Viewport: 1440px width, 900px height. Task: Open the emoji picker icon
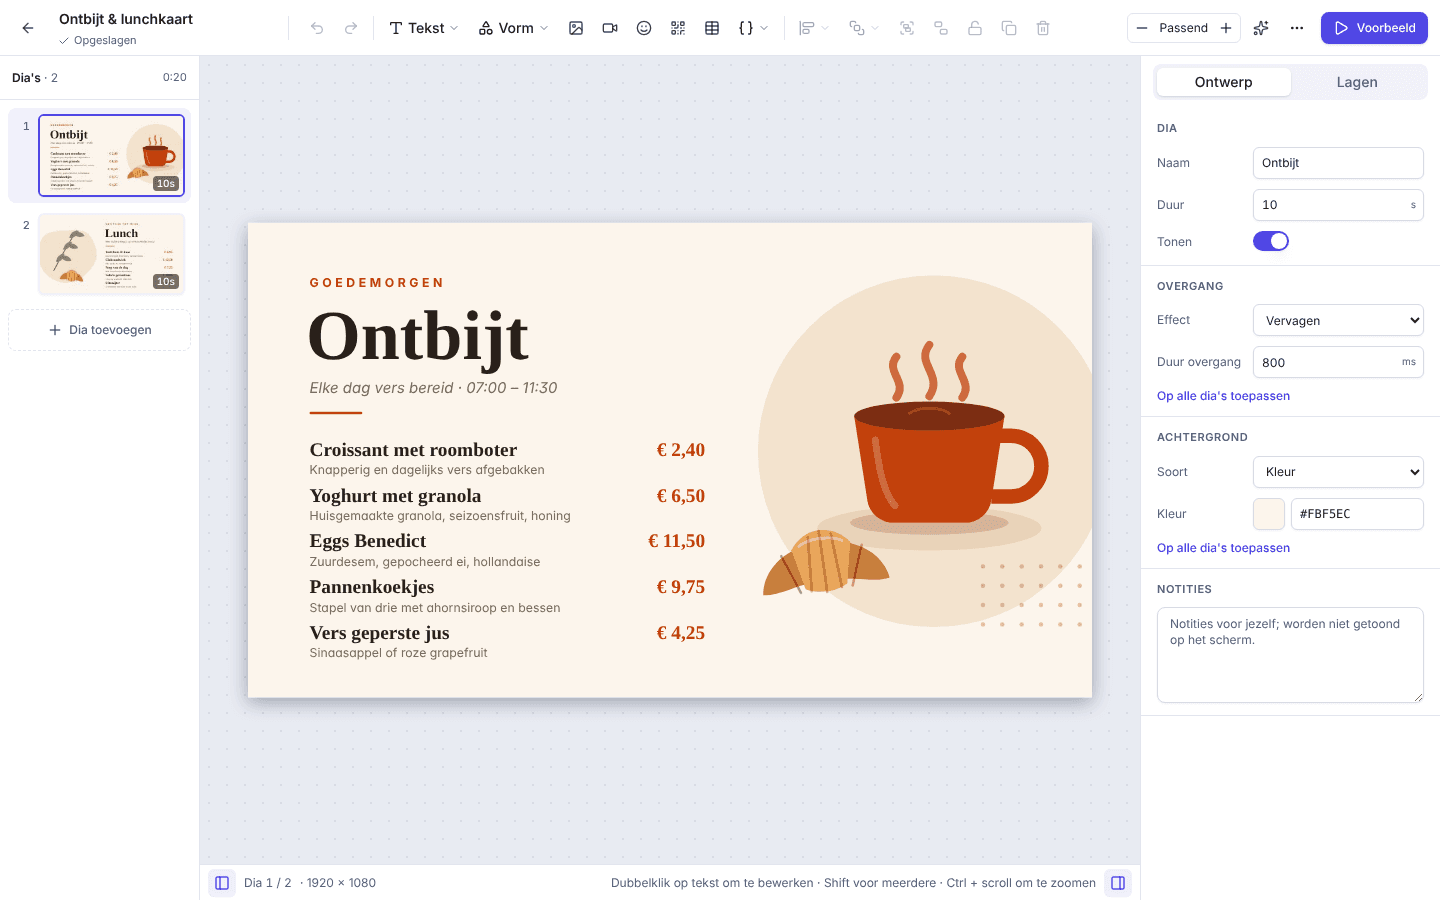pyautogui.click(x=644, y=28)
